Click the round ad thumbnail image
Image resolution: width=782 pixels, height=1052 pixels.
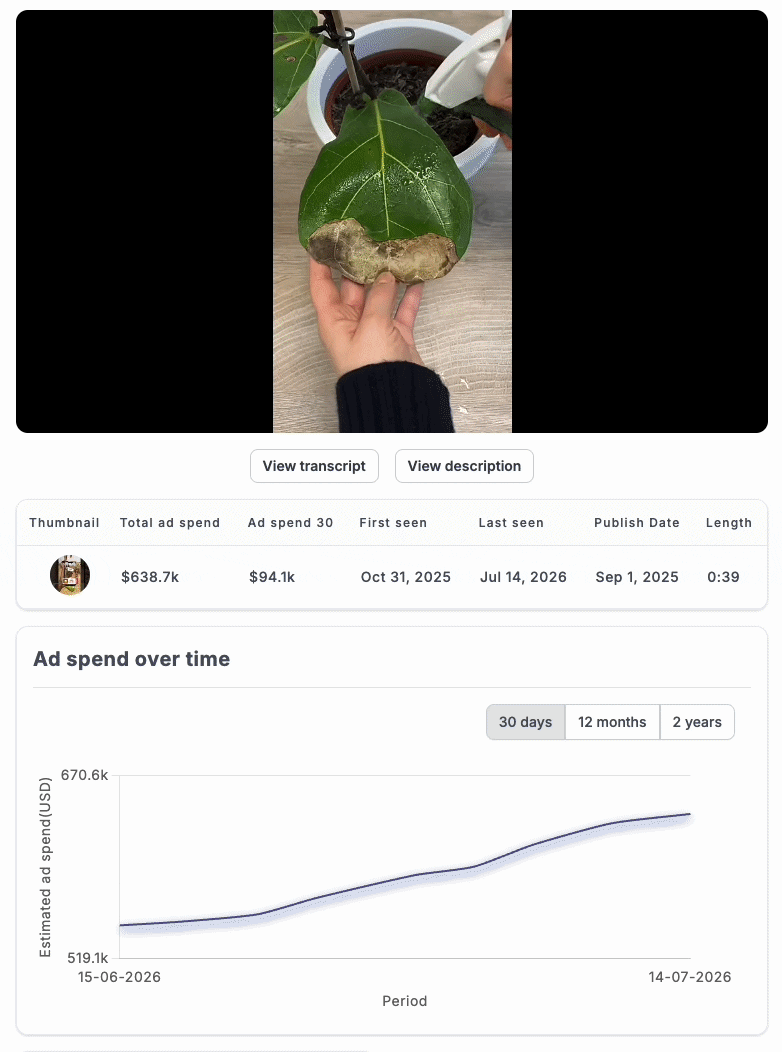pos(70,575)
